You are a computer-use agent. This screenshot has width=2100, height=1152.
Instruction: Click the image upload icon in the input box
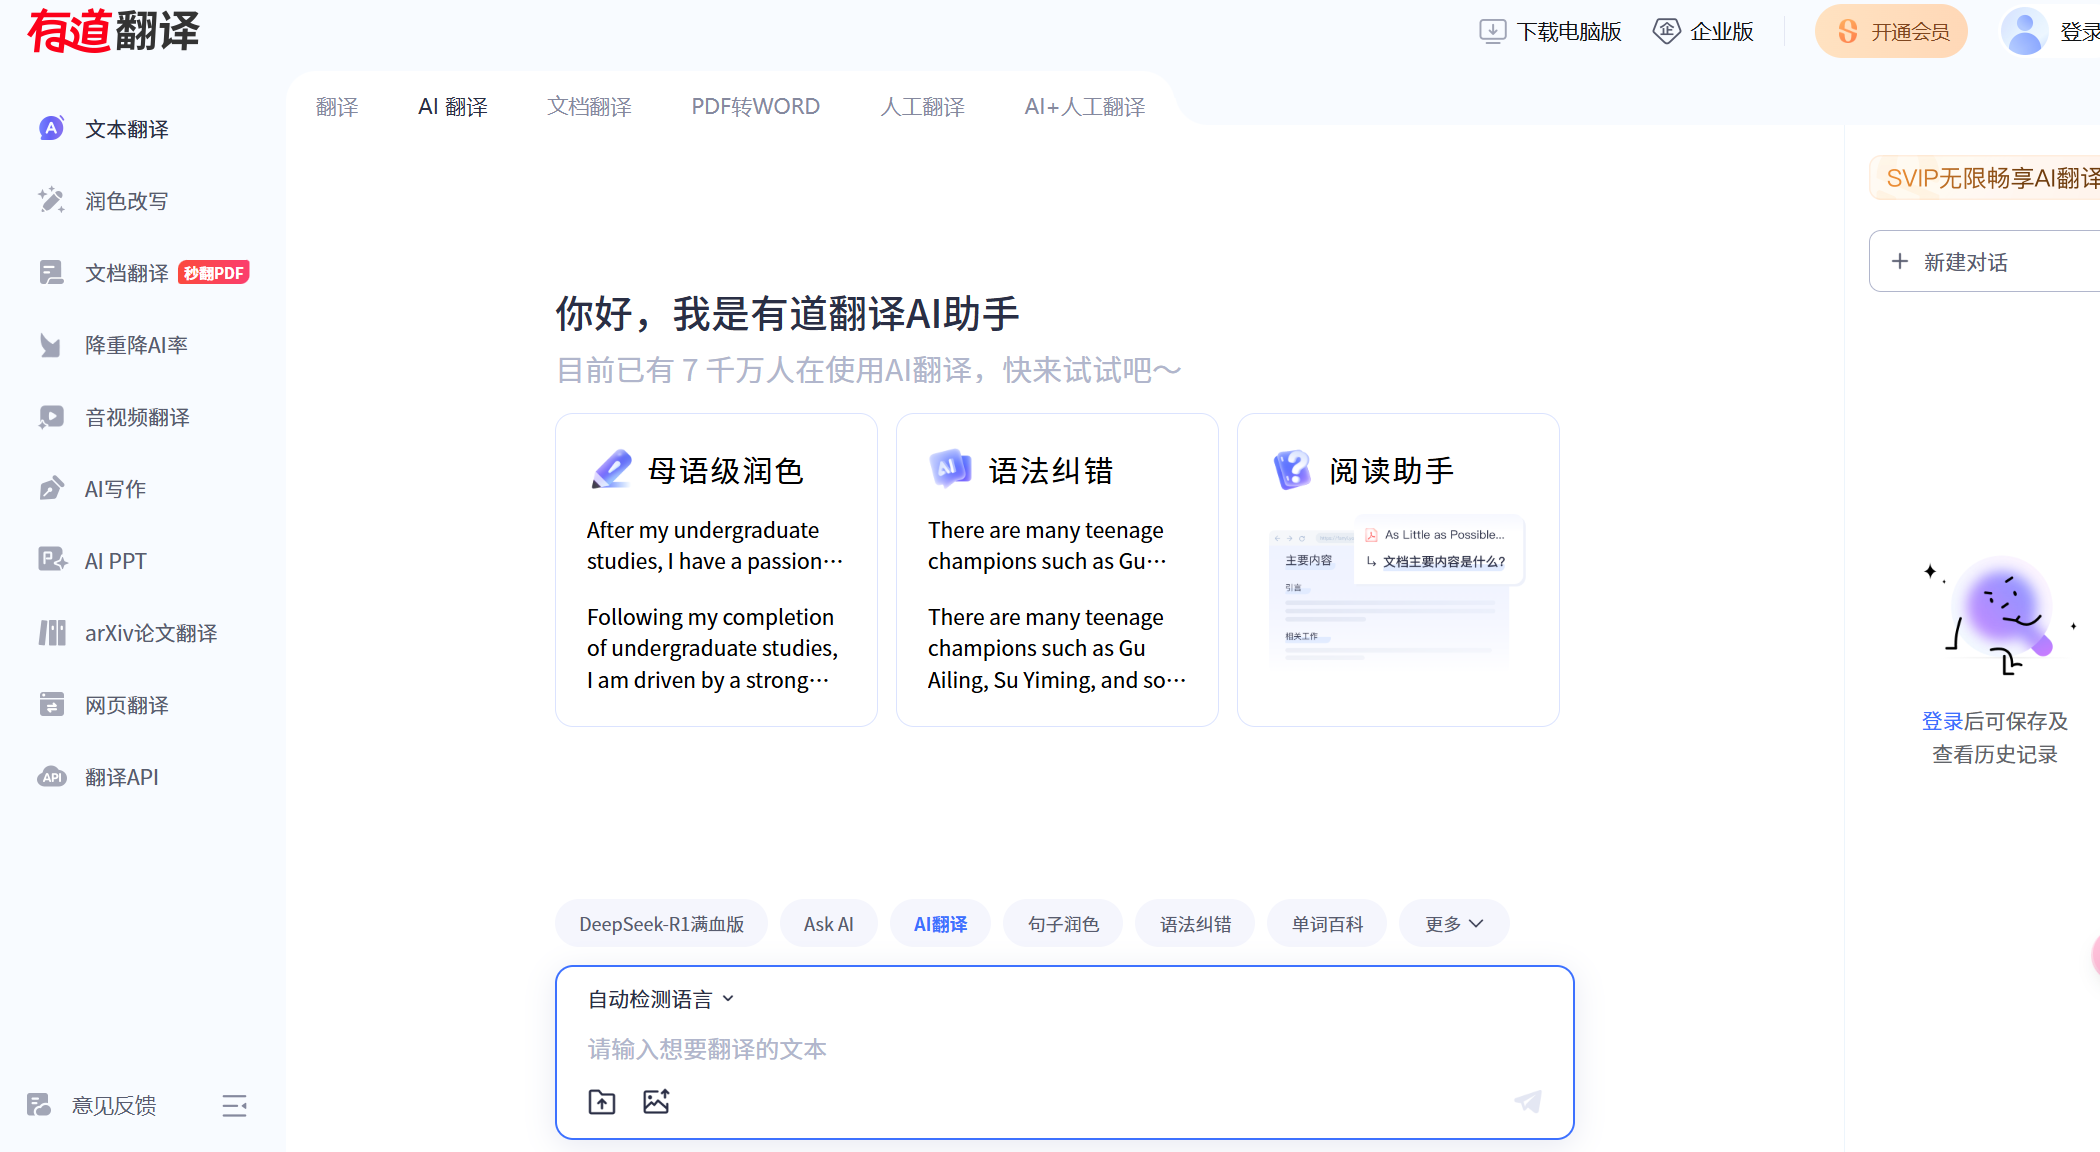(x=656, y=1102)
